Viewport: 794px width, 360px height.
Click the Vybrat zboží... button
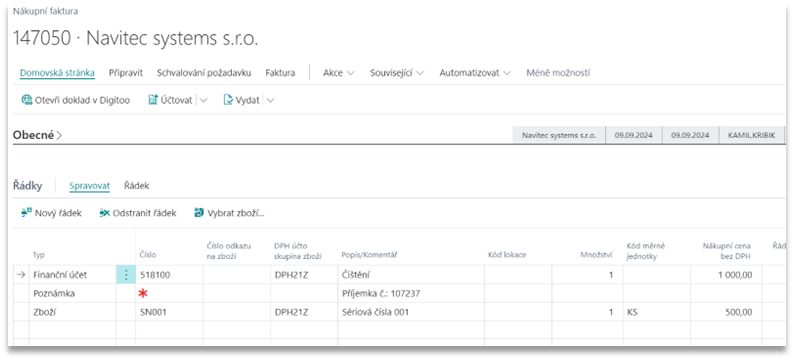pyautogui.click(x=229, y=213)
